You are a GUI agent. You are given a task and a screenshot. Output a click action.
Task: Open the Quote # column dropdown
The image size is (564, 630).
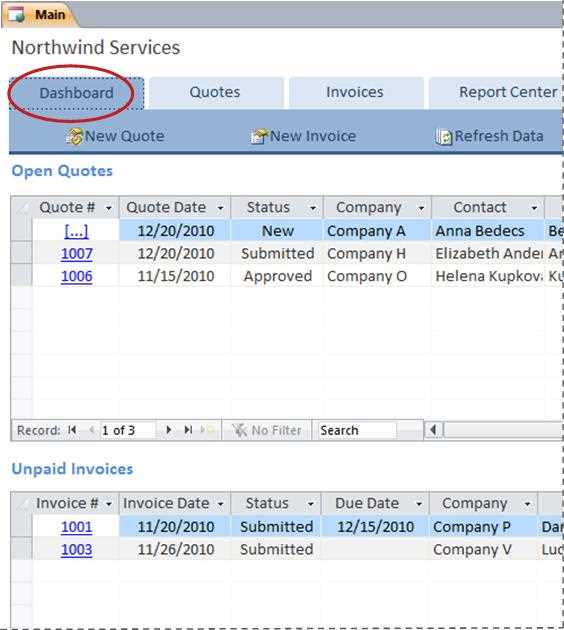108,208
